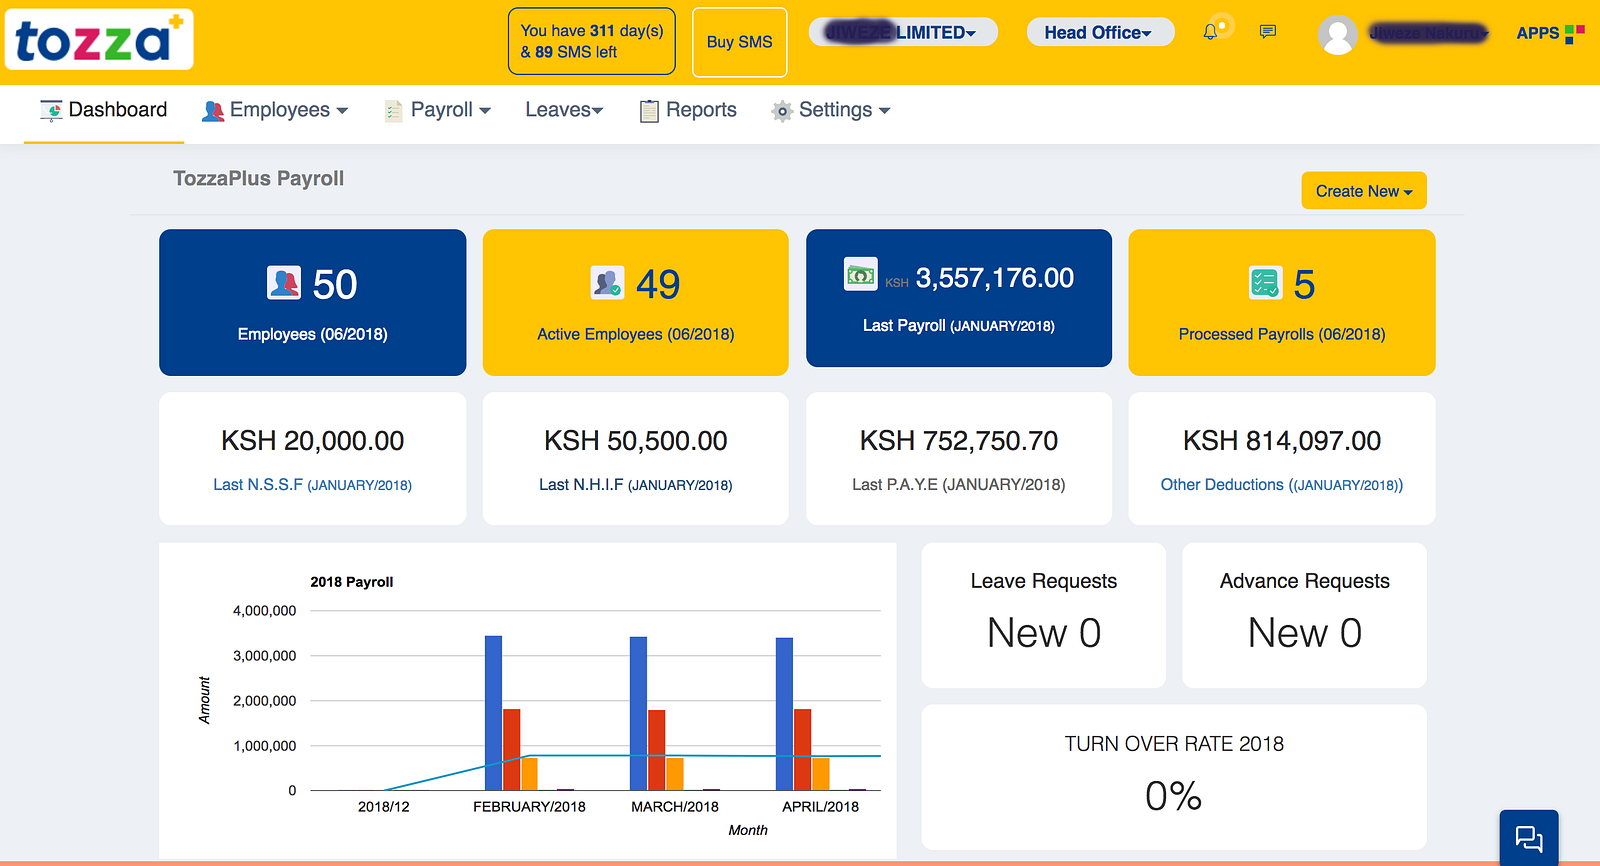The height and width of the screenshot is (866, 1600).
Task: Click the red March 2018 bar
Action: pos(657,750)
